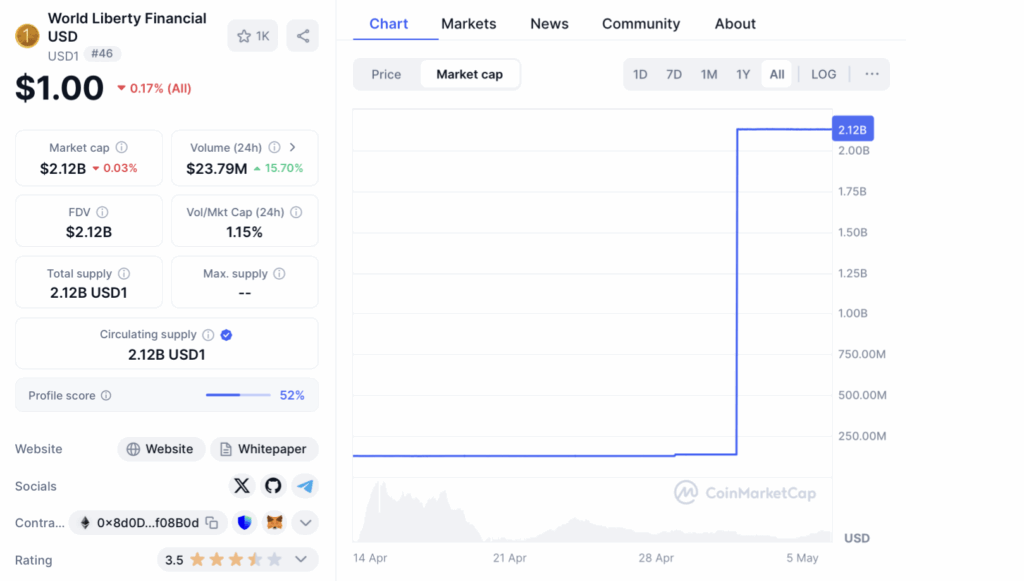This screenshot has height=581, width=1024.
Task: Show Volume (24h) info icon
Action: pos(274,148)
